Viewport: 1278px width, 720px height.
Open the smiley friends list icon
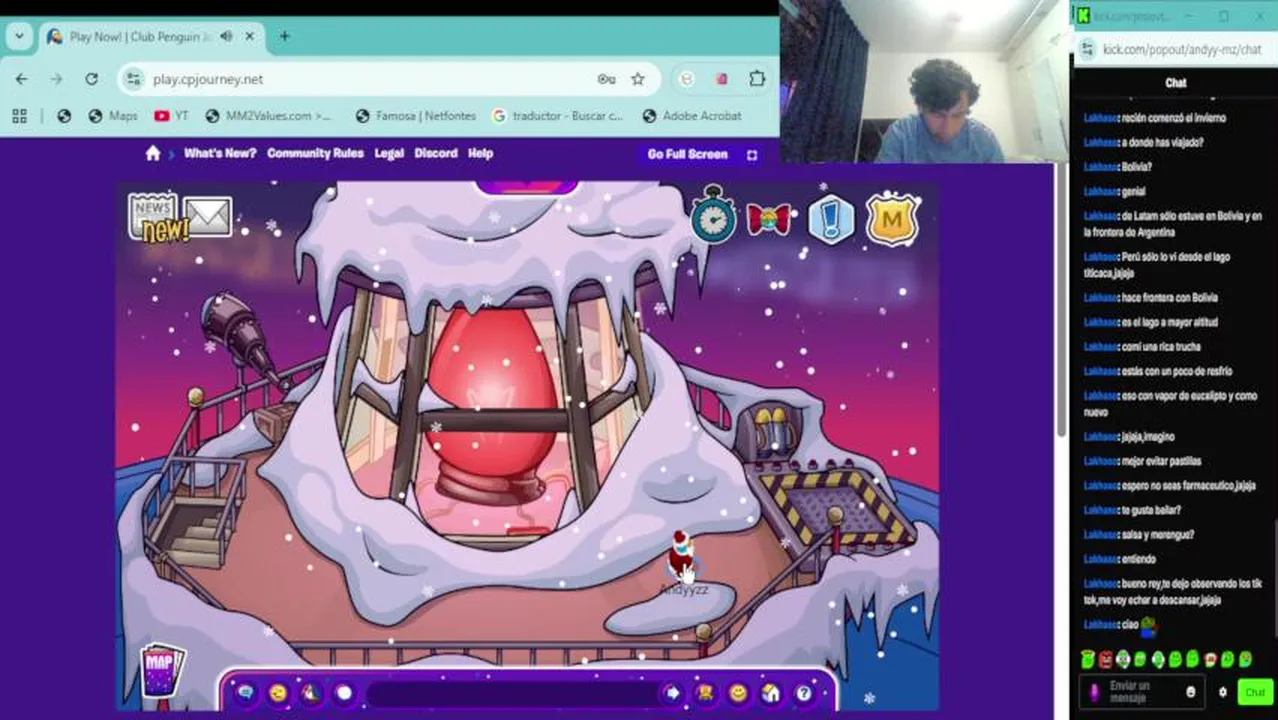pos(738,692)
